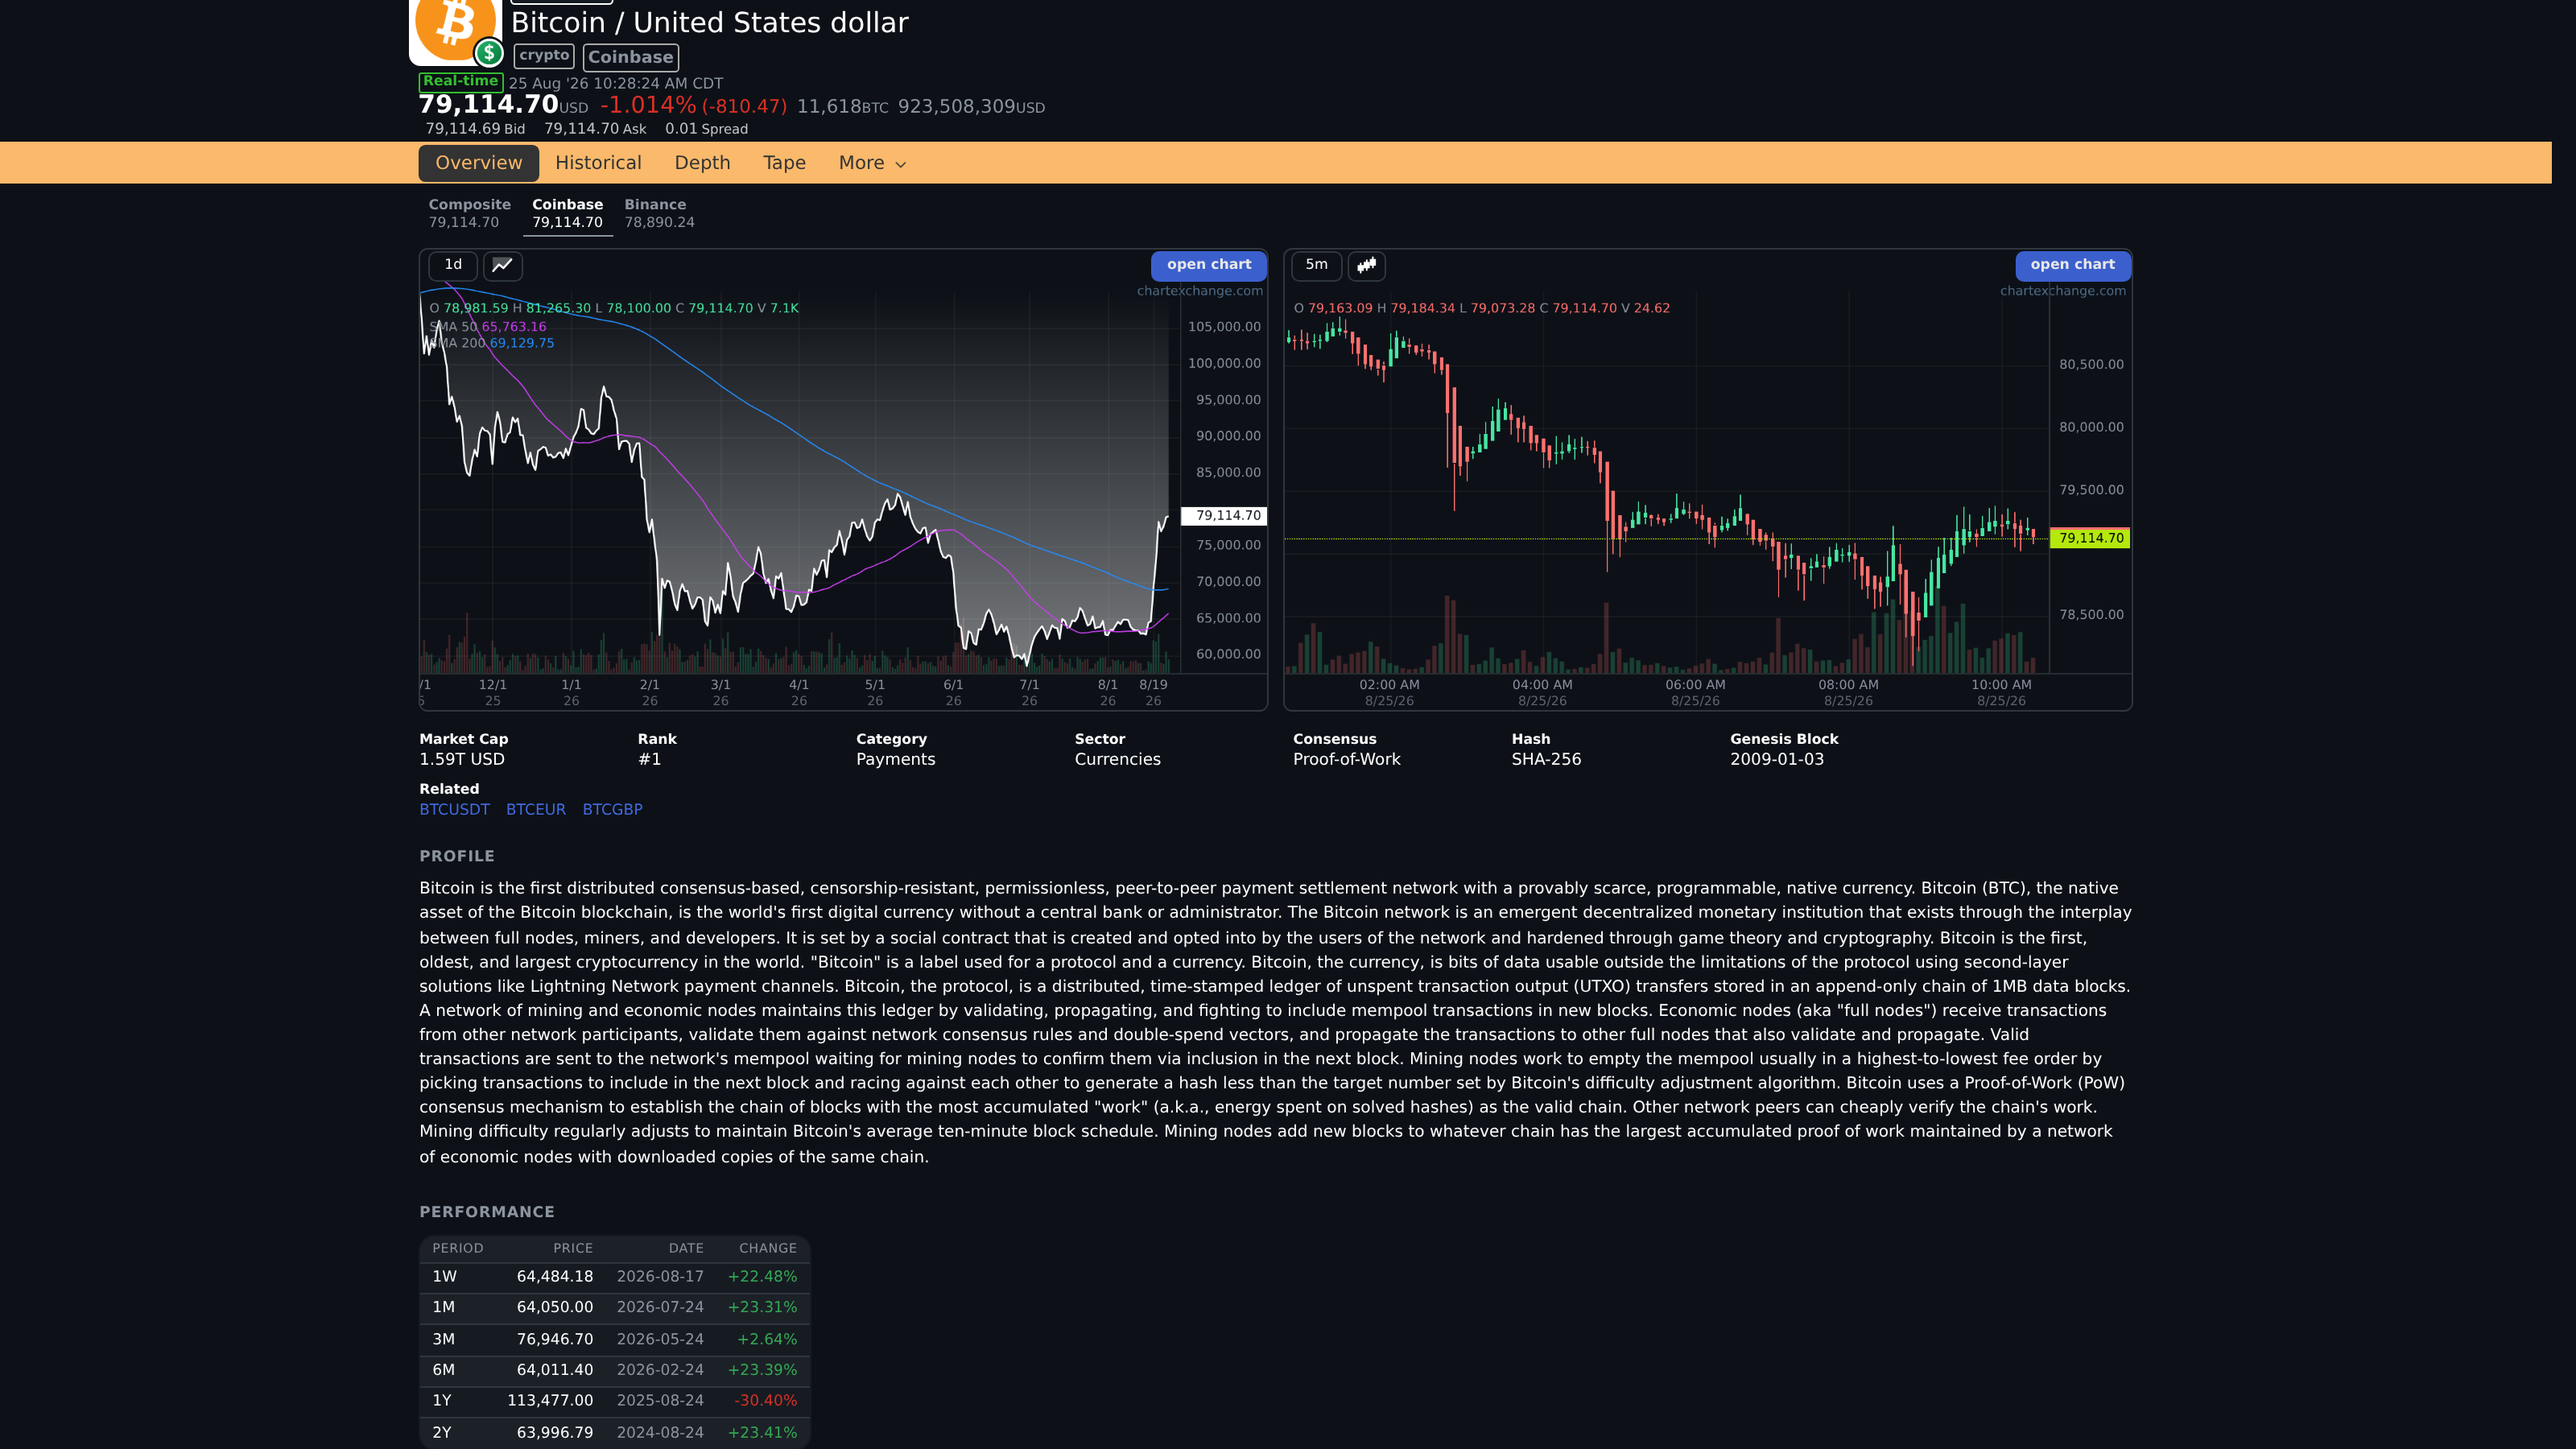Open the BTCEUR related link
2576x1449 pixels.
point(535,809)
